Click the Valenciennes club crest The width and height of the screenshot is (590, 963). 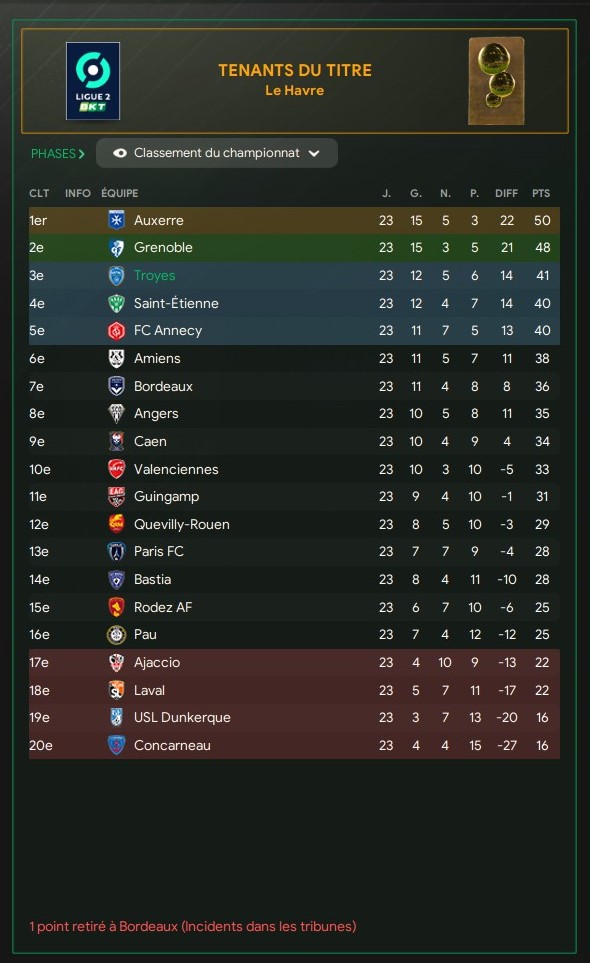click(116, 469)
